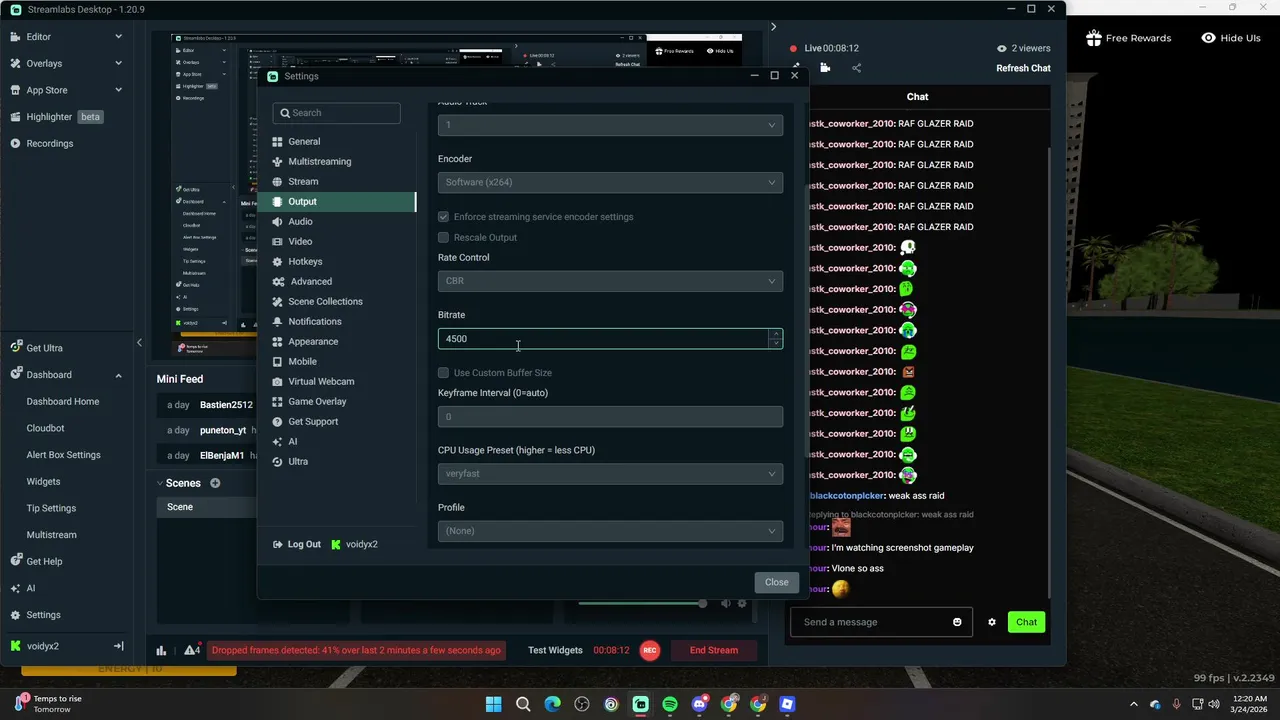The width and height of the screenshot is (1280, 720).
Task: Click the camera clip icon above chat
Action: click(825, 68)
